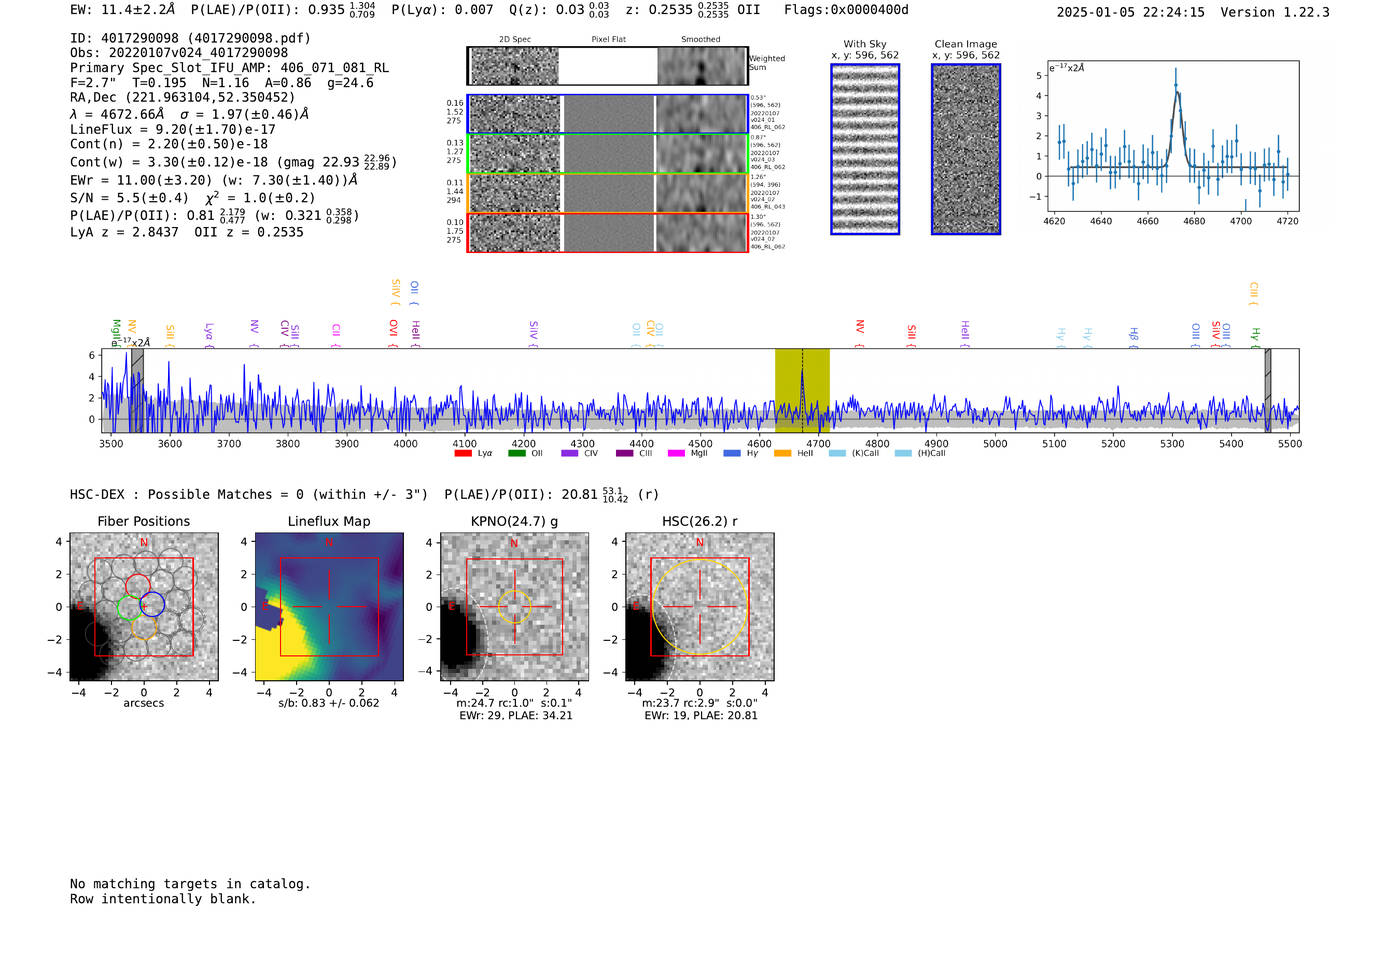Click the blue Hγ legend swatch
The image size is (1400, 953).
tap(732, 454)
